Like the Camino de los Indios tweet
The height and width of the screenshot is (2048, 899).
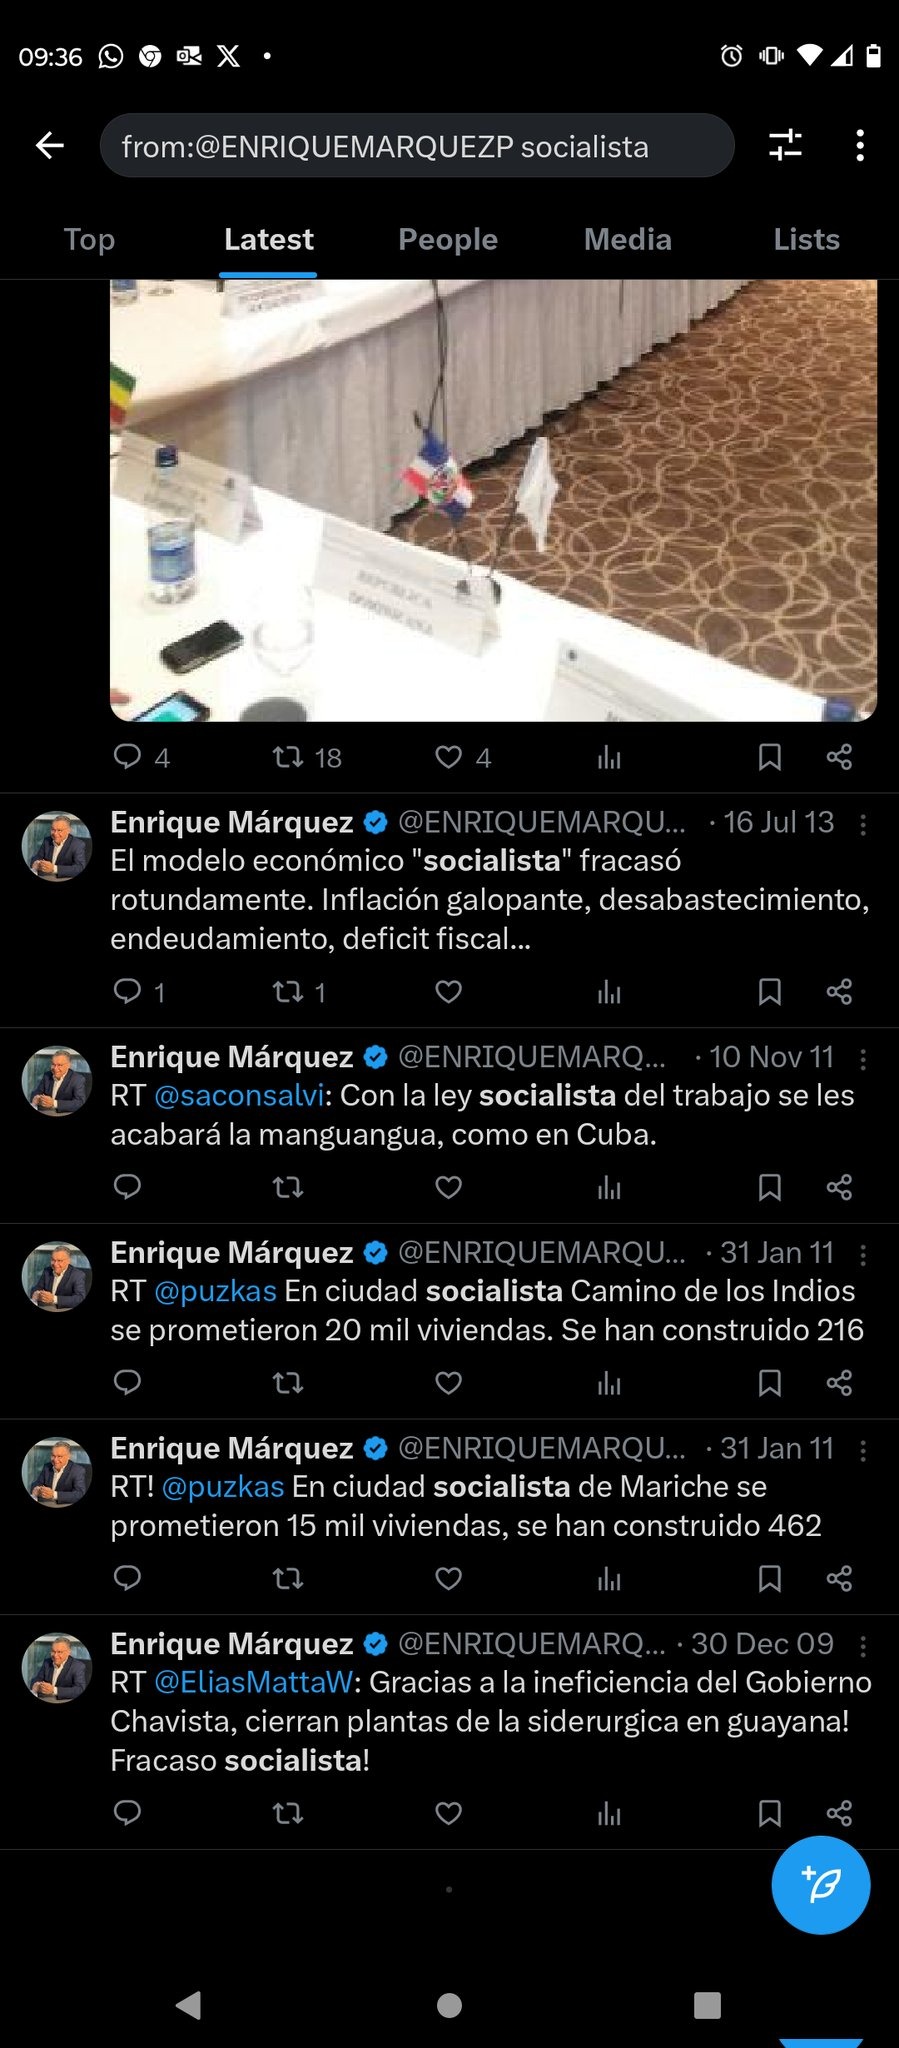[x=448, y=1383]
